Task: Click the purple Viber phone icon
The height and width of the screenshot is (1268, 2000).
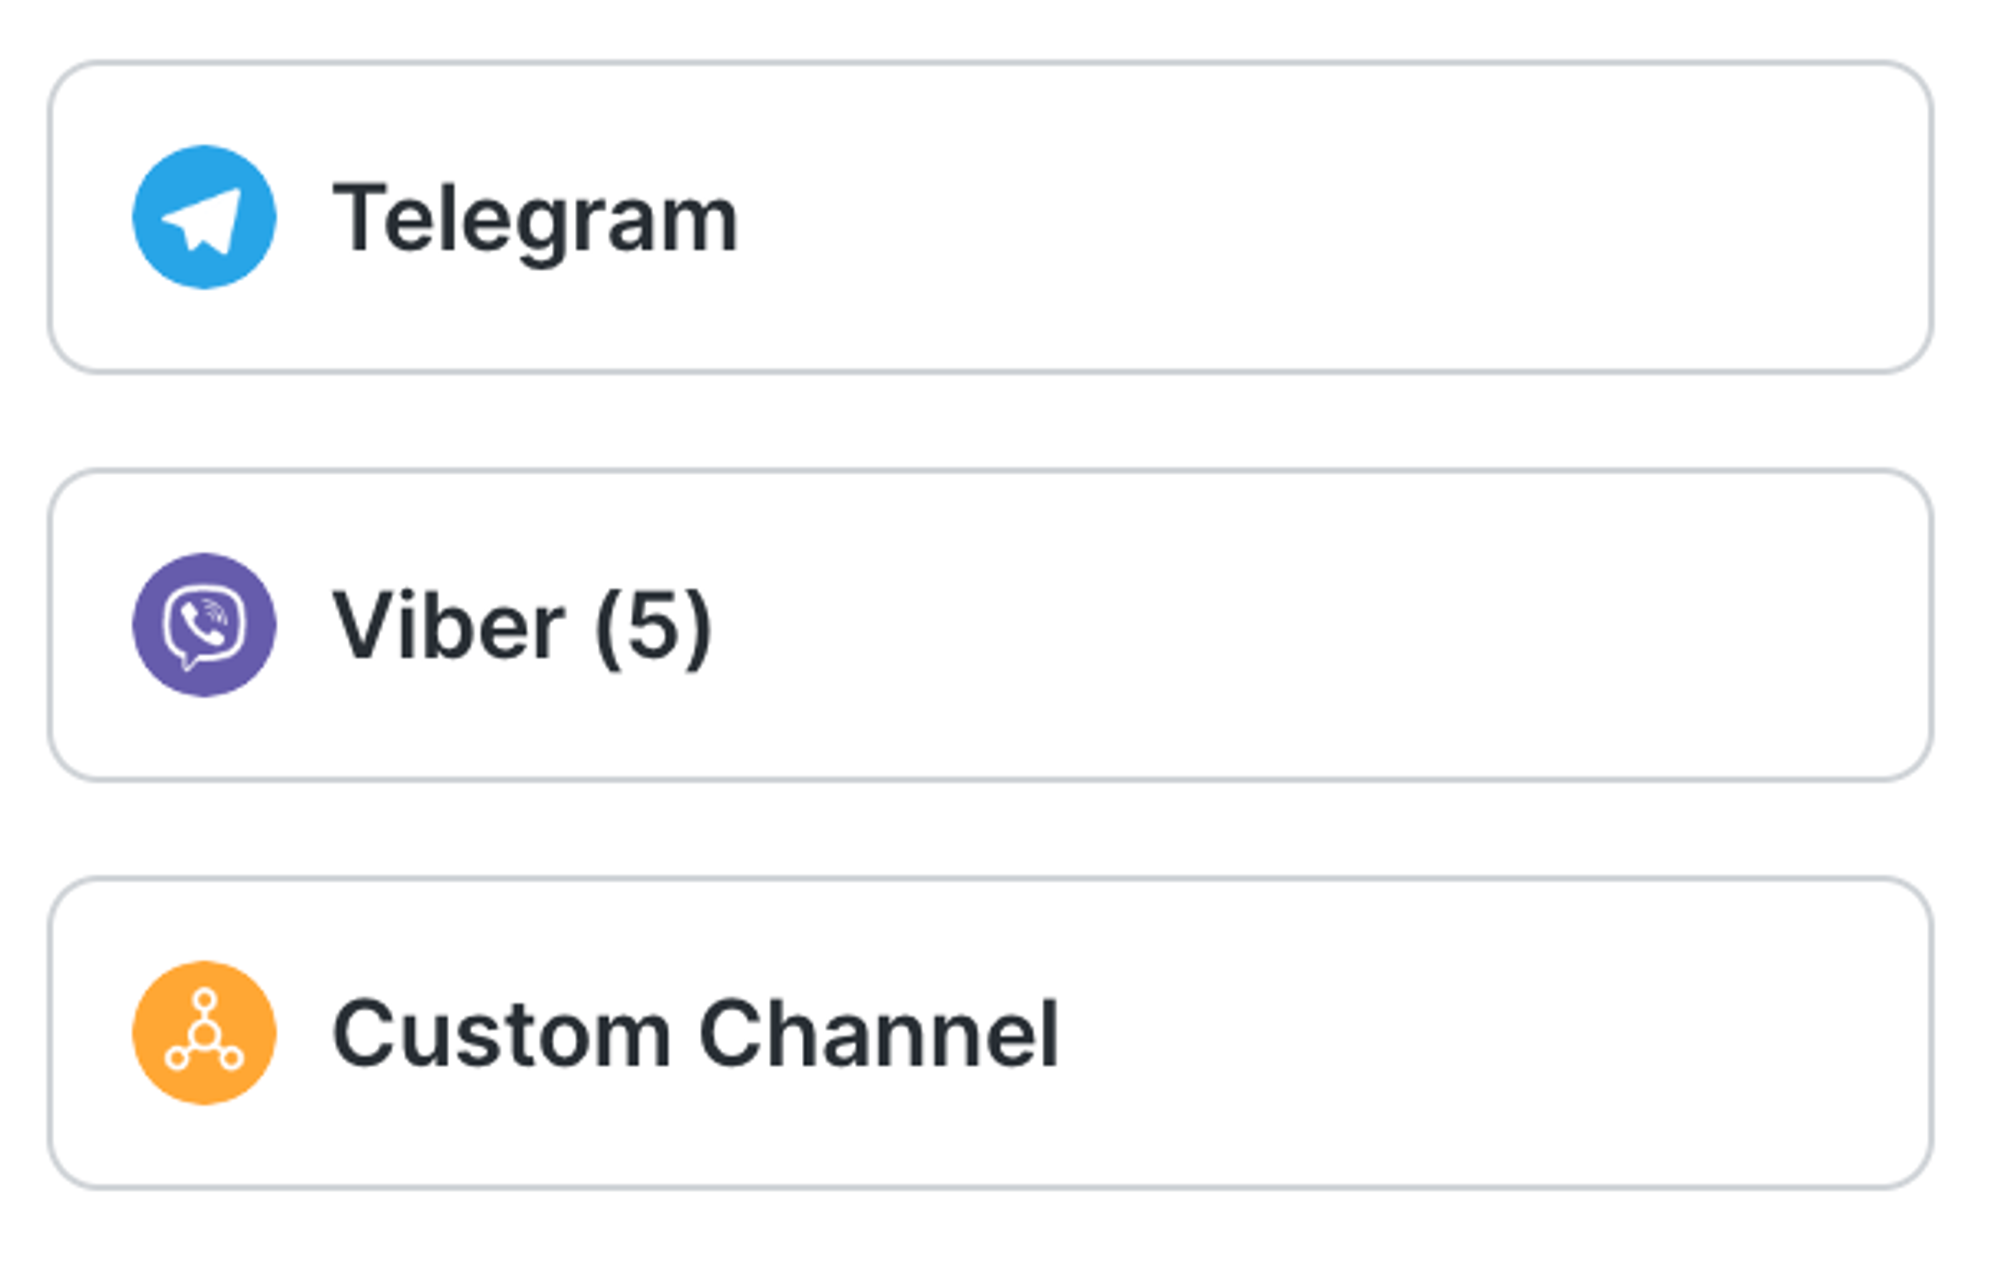Action: [x=204, y=625]
